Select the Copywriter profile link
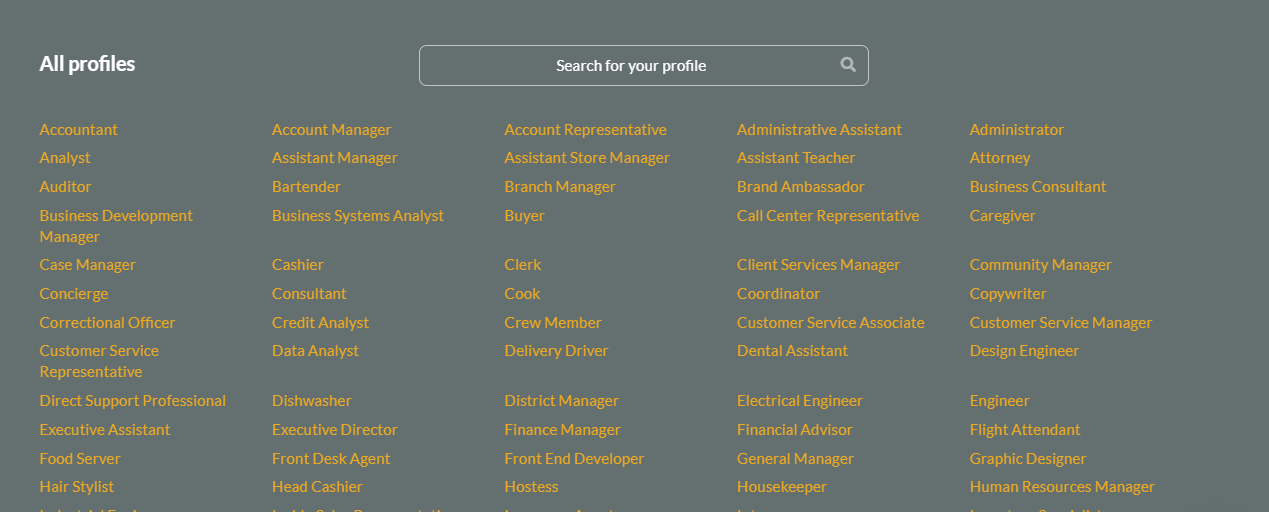Screen dimensions: 1269x512 click(x=1007, y=294)
